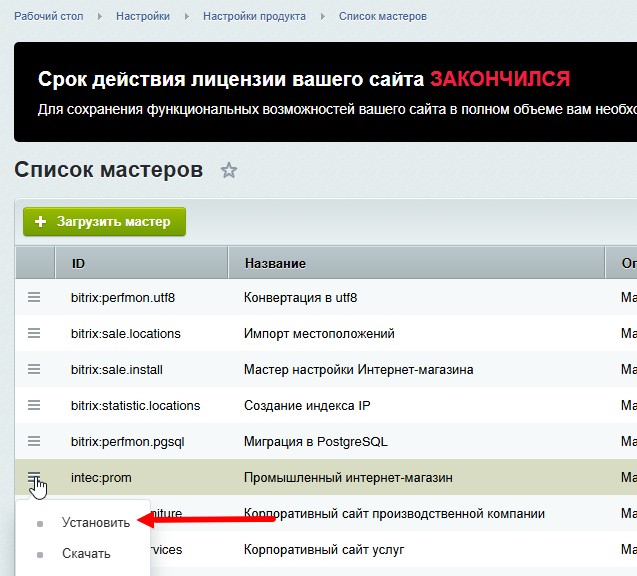Click Промышленный интернет-магазин name cell
This screenshot has height=576, width=637.
[348, 478]
